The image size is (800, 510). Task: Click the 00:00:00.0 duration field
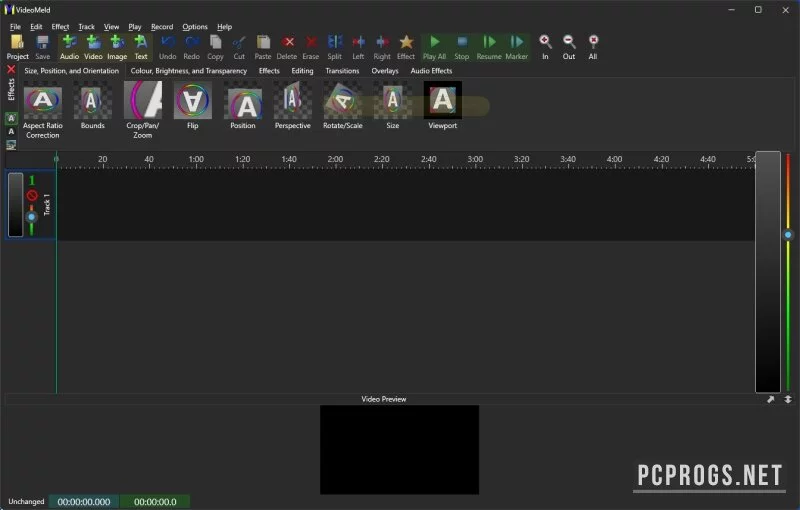pyautogui.click(x=155, y=502)
